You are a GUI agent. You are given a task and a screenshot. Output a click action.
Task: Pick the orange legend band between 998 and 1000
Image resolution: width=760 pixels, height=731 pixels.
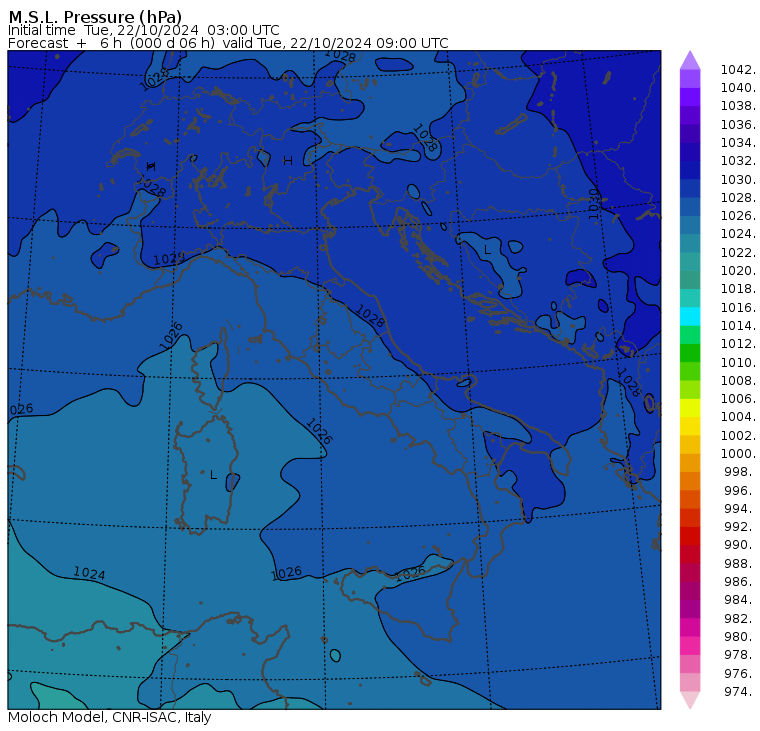click(x=690, y=463)
